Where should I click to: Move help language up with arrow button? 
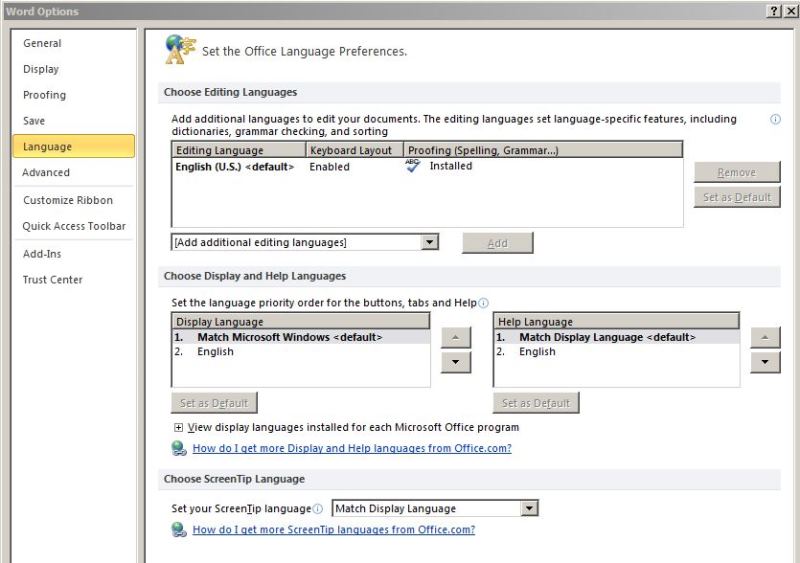[765, 337]
